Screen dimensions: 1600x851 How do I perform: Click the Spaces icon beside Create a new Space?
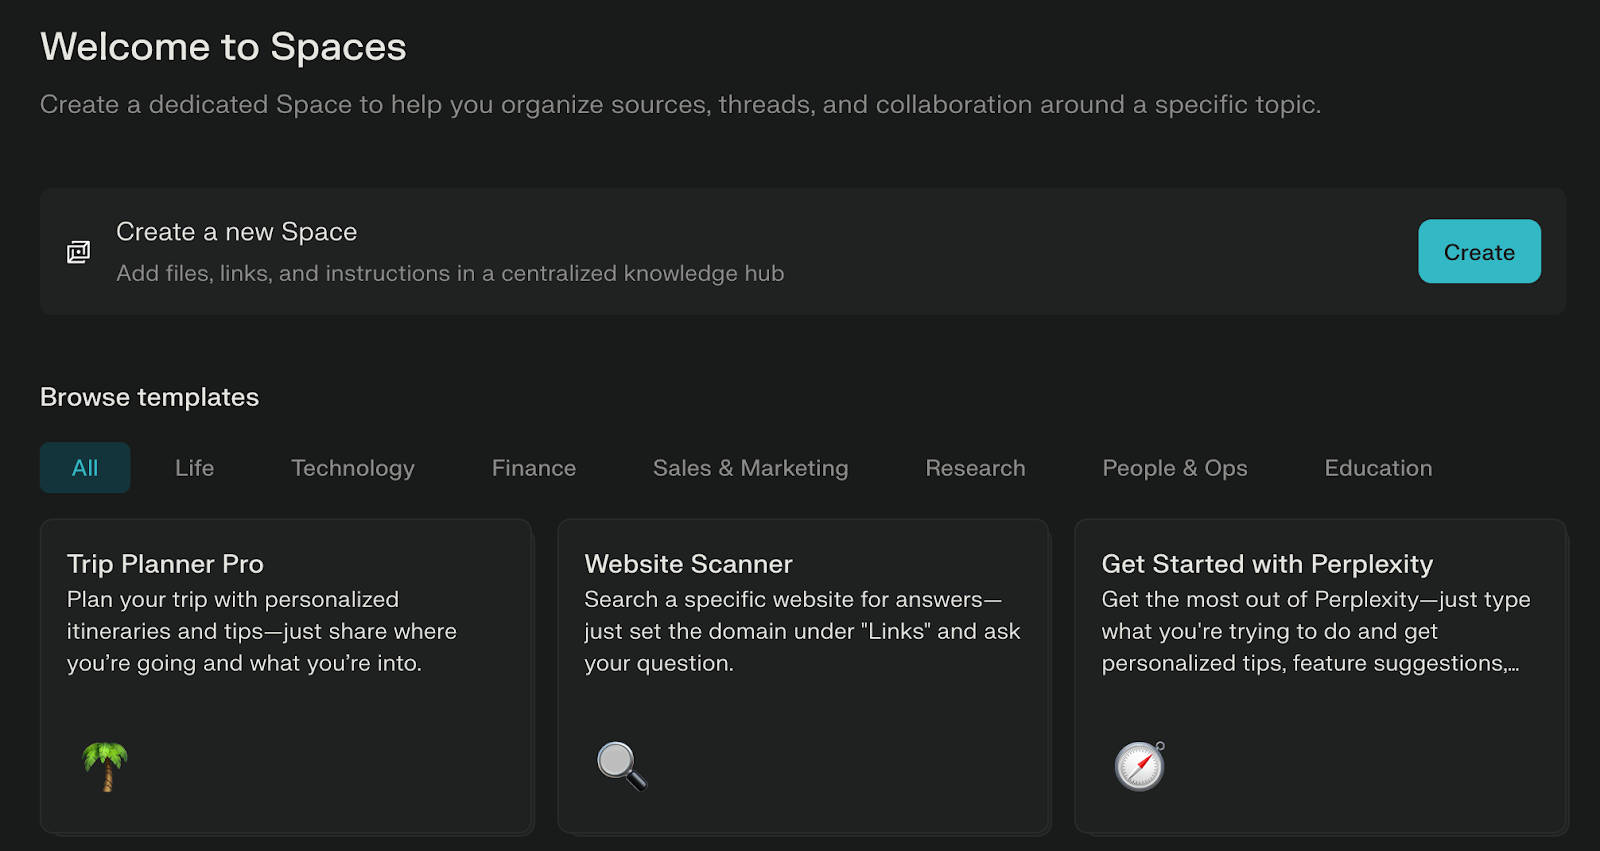pyautogui.click(x=78, y=252)
